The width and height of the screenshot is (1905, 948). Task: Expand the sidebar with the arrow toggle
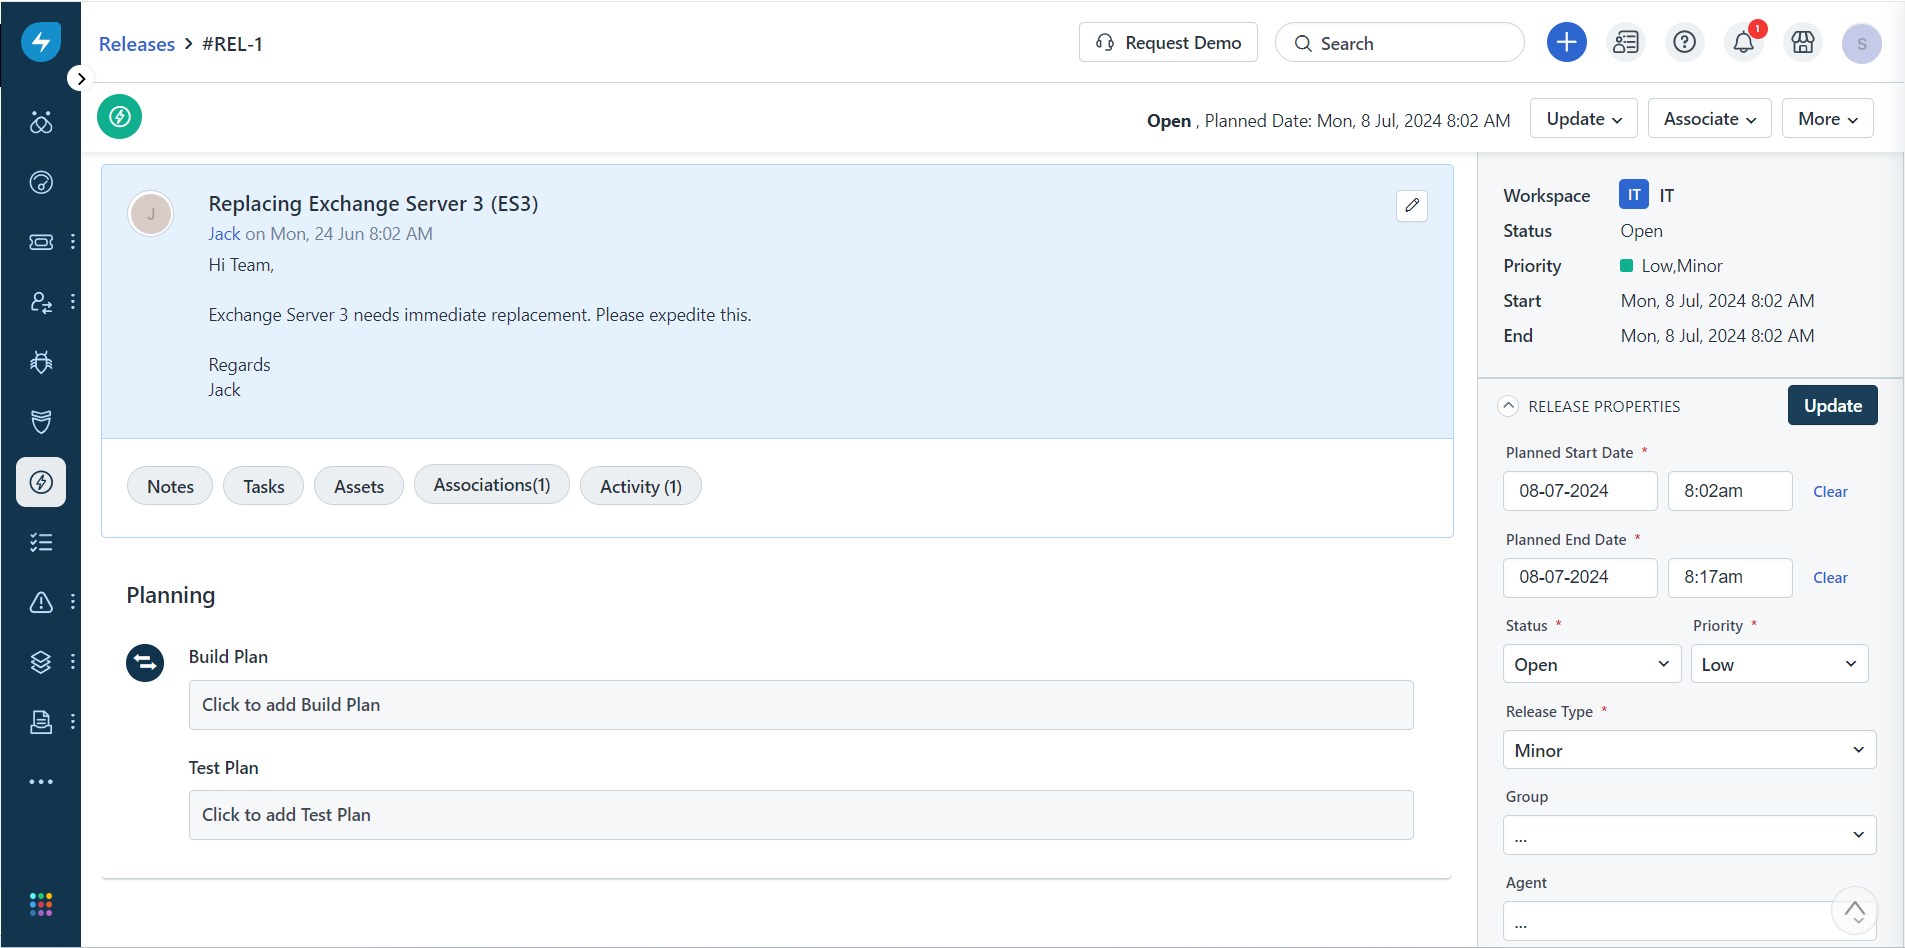click(80, 78)
